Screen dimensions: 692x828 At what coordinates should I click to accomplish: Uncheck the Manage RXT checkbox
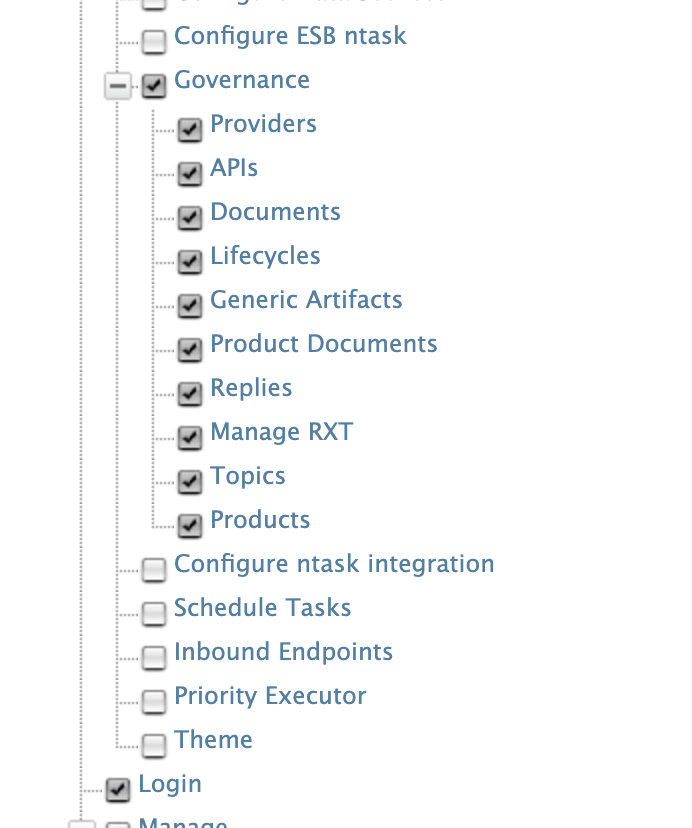click(189, 438)
